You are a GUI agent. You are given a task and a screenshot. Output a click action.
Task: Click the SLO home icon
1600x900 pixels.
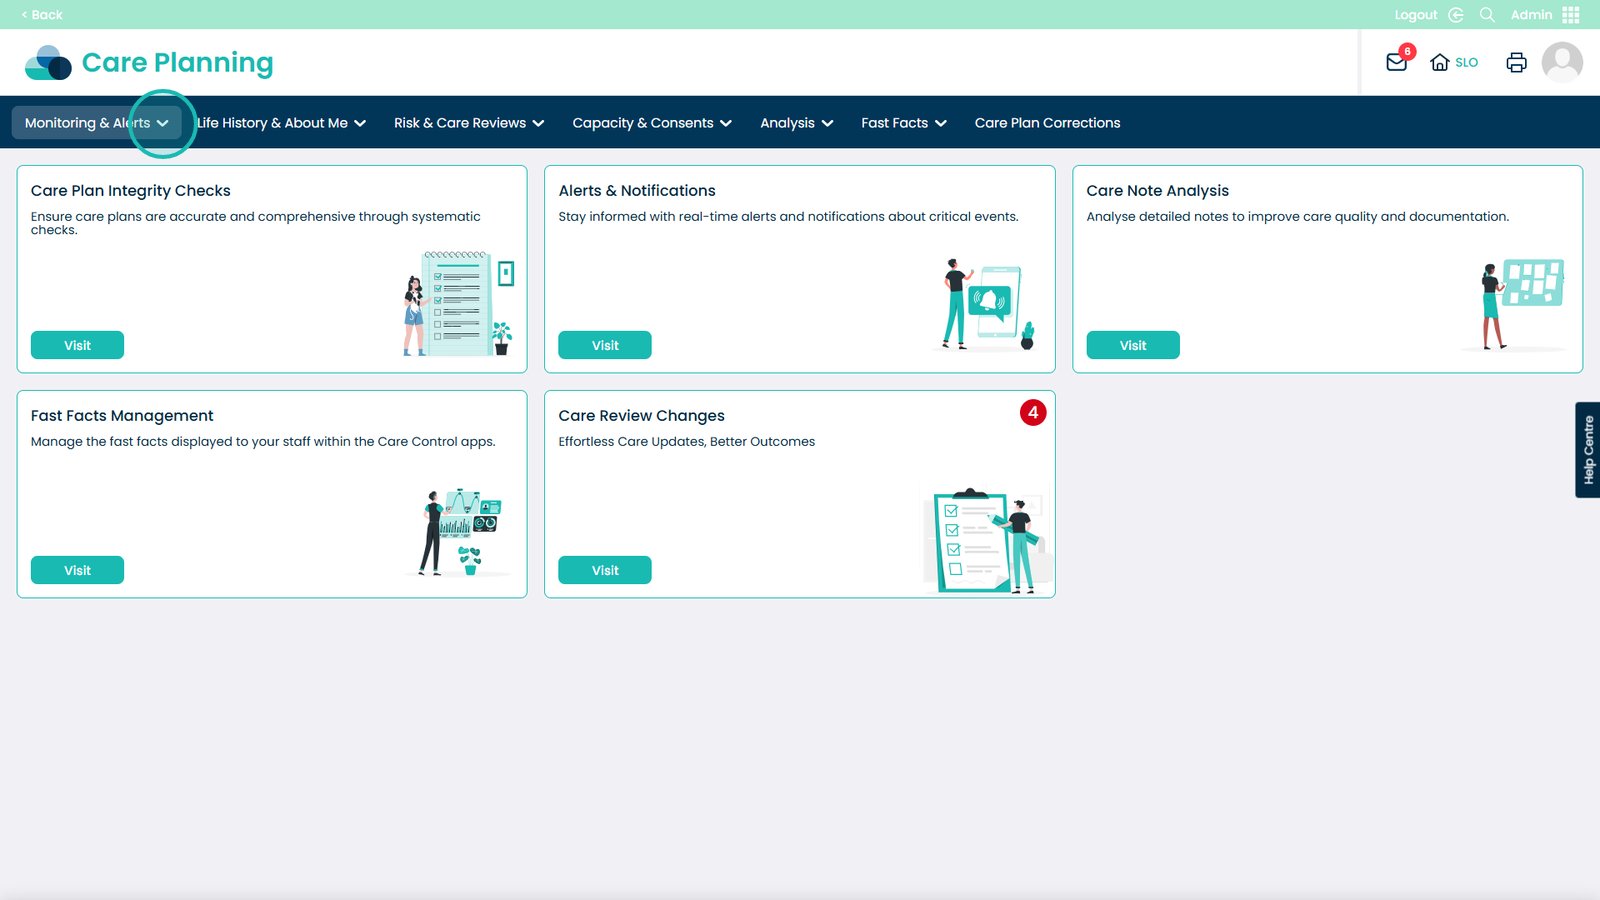tap(1440, 62)
